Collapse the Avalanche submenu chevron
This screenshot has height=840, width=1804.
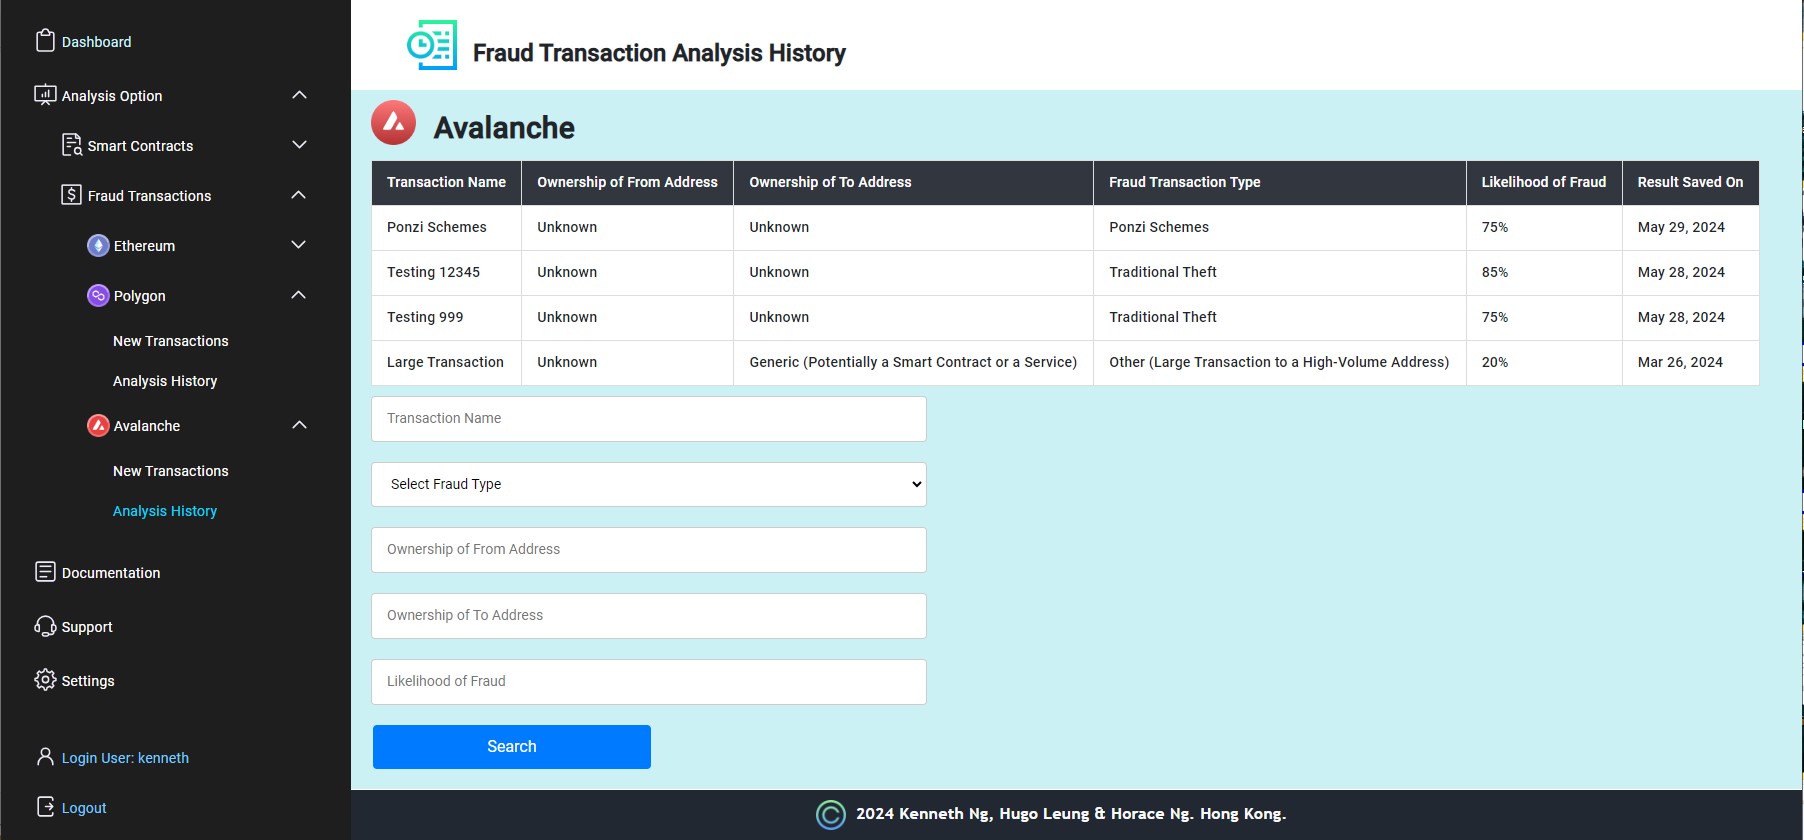point(299,425)
